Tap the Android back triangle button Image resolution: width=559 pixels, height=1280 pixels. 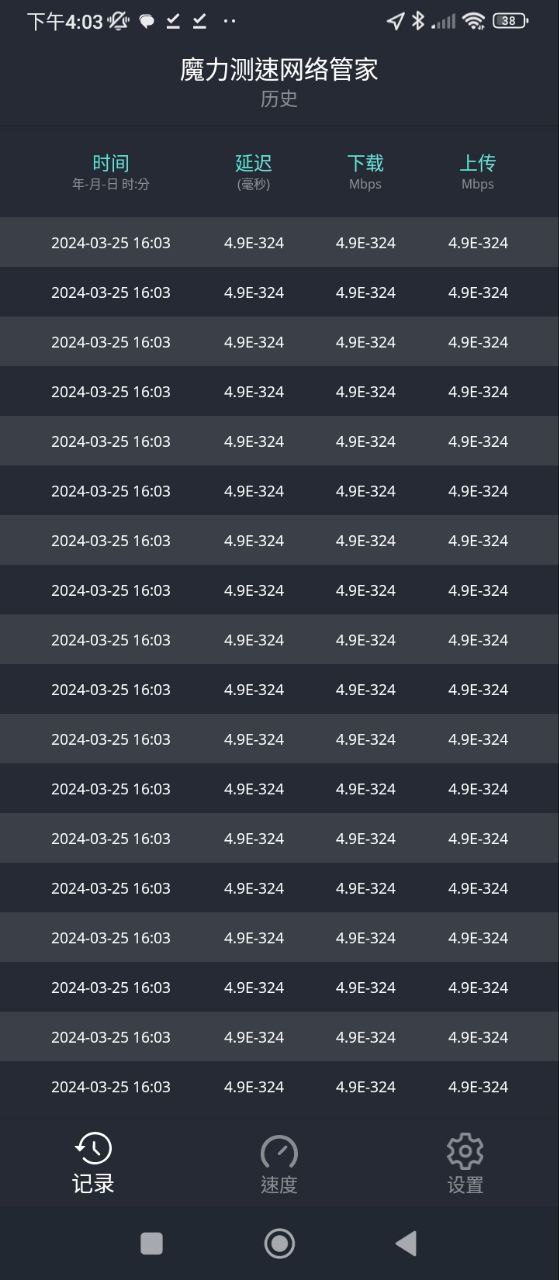405,1243
